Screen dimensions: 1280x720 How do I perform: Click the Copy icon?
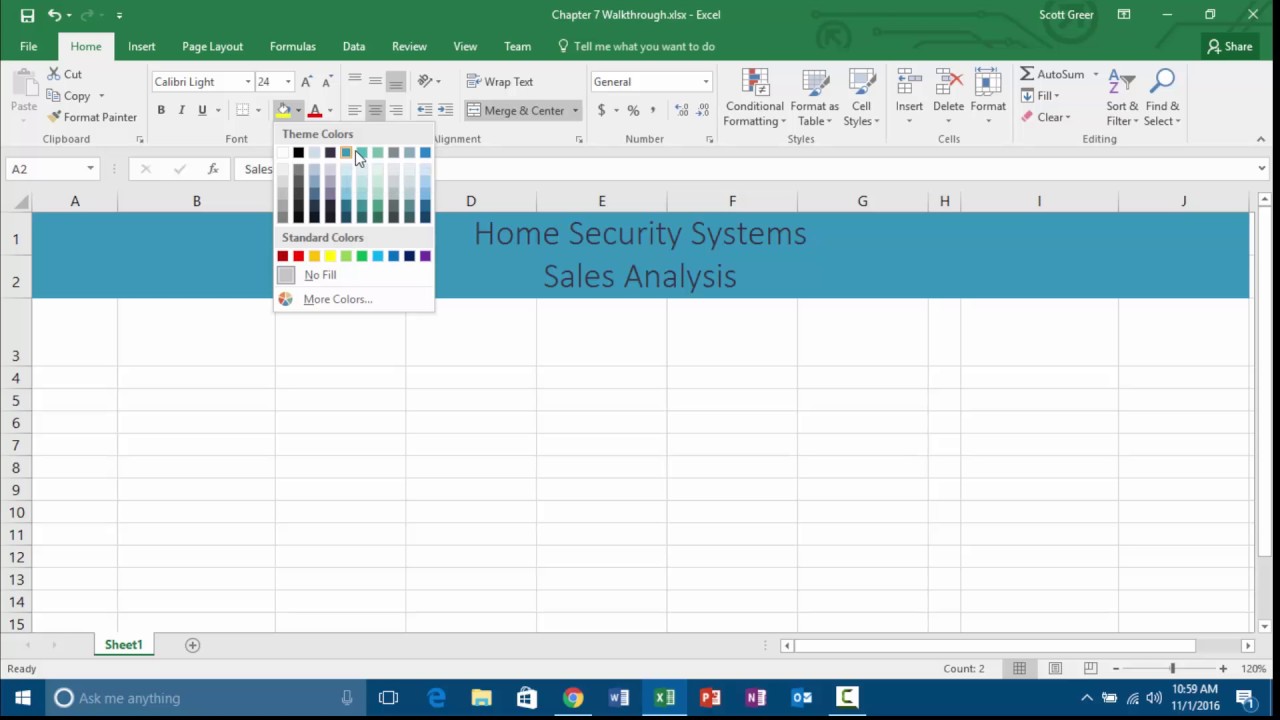(x=53, y=96)
